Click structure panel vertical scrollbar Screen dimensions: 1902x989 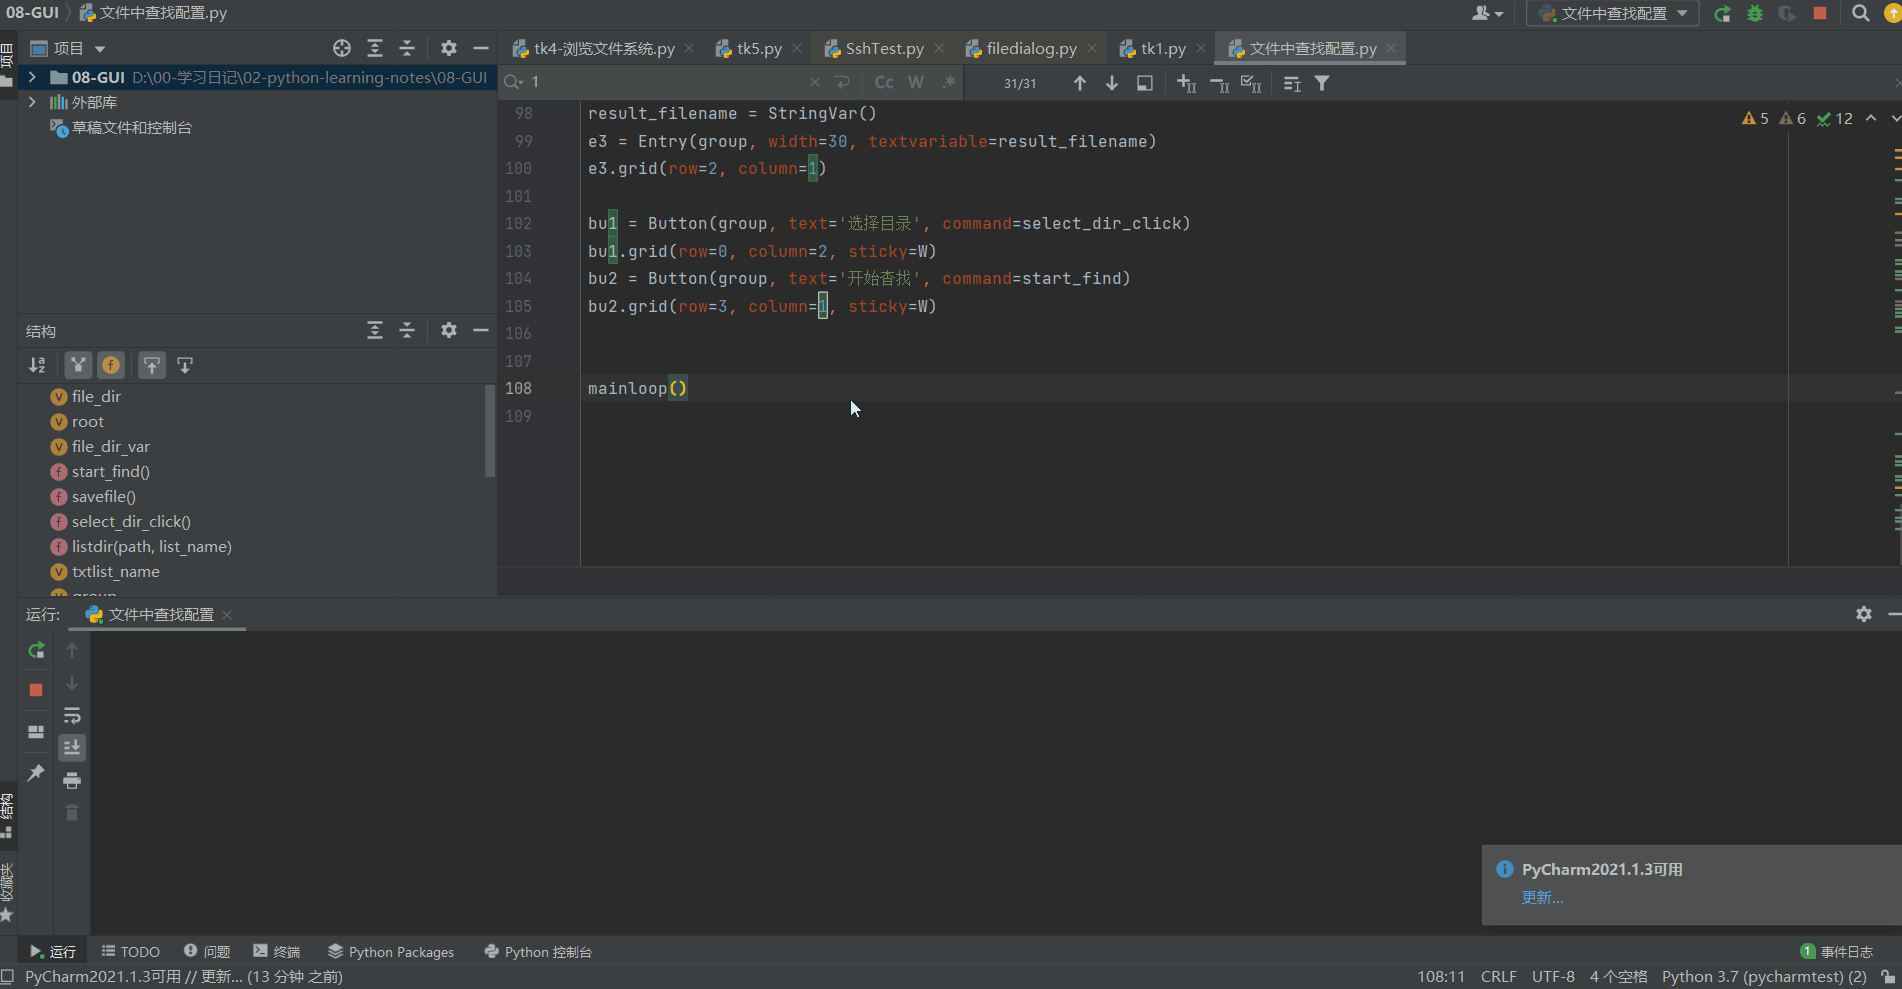tap(490, 431)
